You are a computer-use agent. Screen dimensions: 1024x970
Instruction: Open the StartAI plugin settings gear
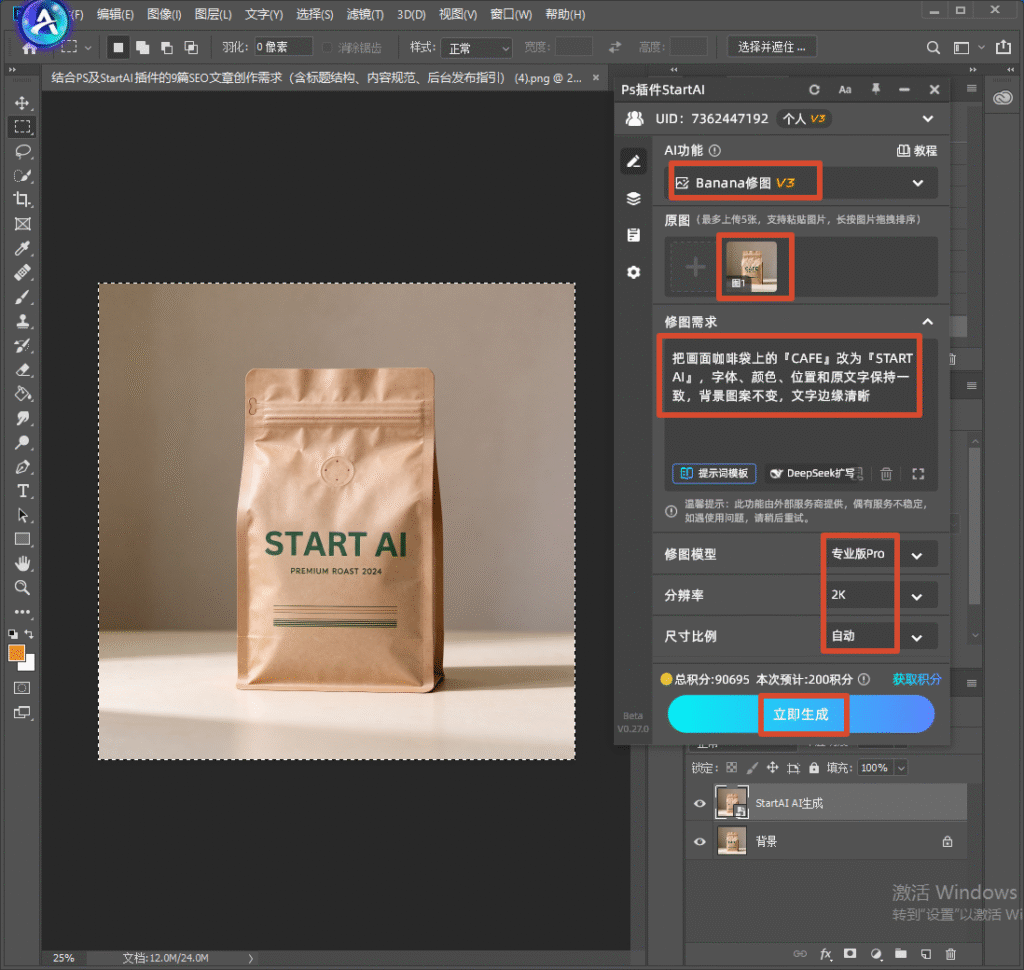click(x=633, y=272)
